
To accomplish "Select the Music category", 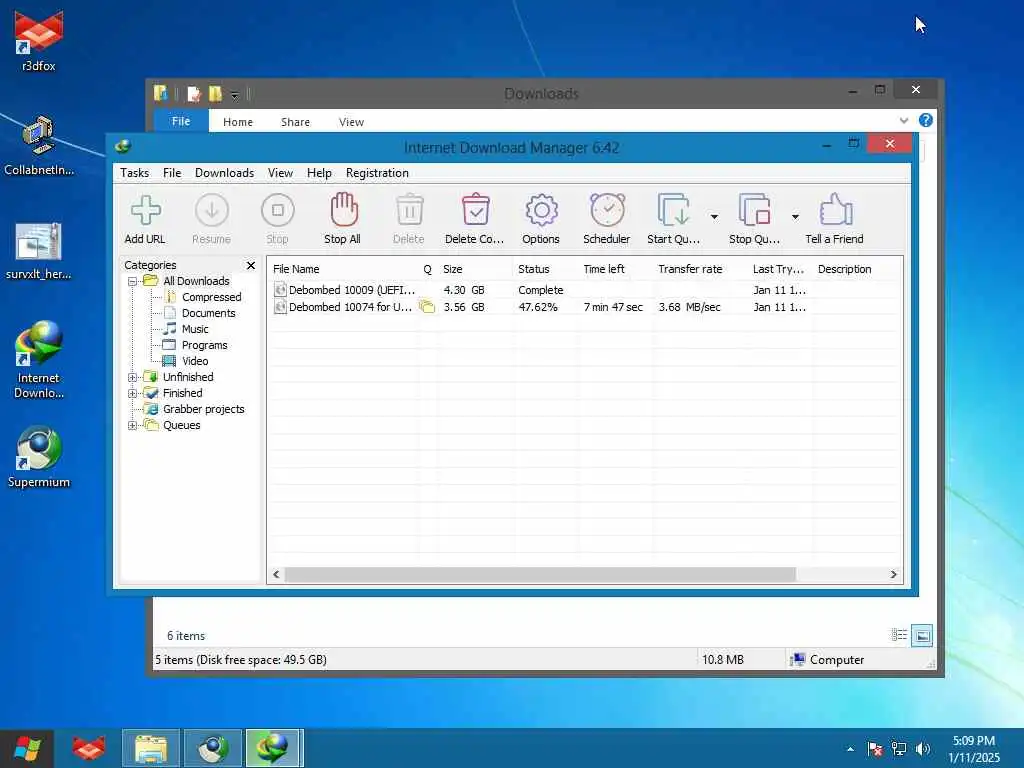I will click(x=195, y=329).
